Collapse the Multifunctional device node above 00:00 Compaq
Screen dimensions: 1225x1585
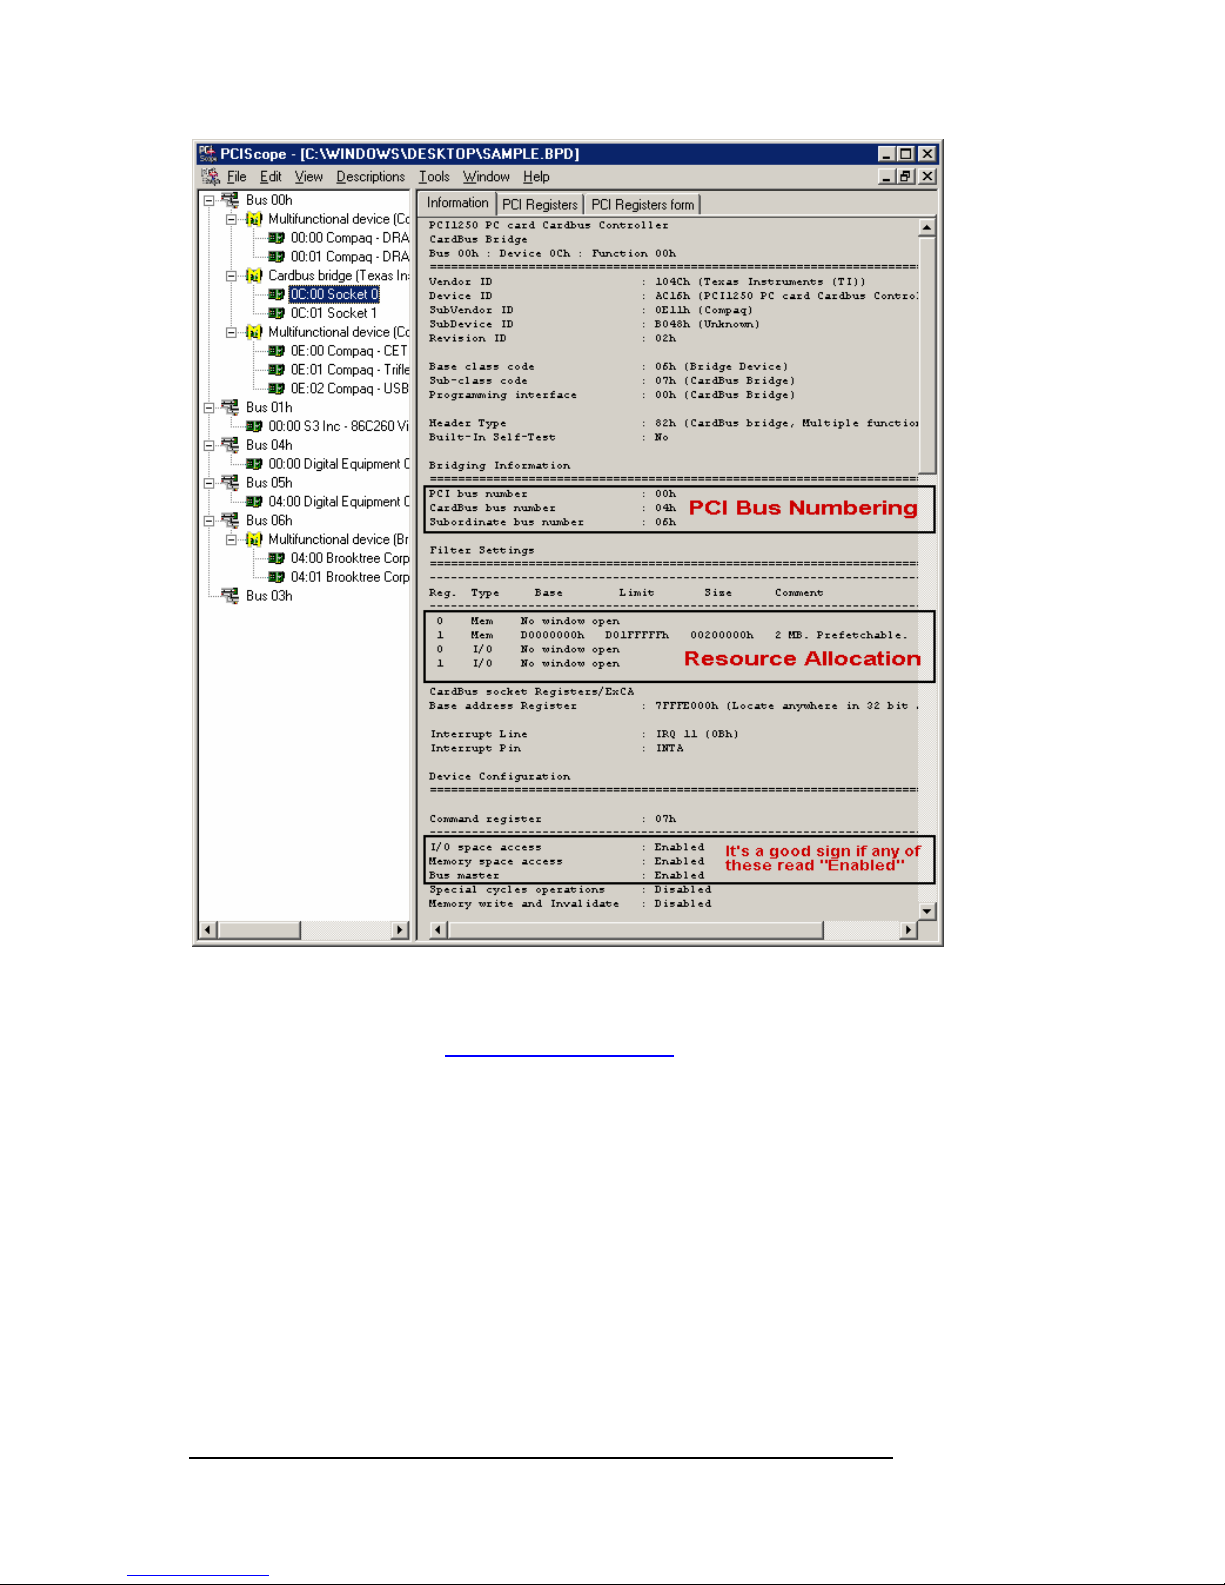click(231, 219)
